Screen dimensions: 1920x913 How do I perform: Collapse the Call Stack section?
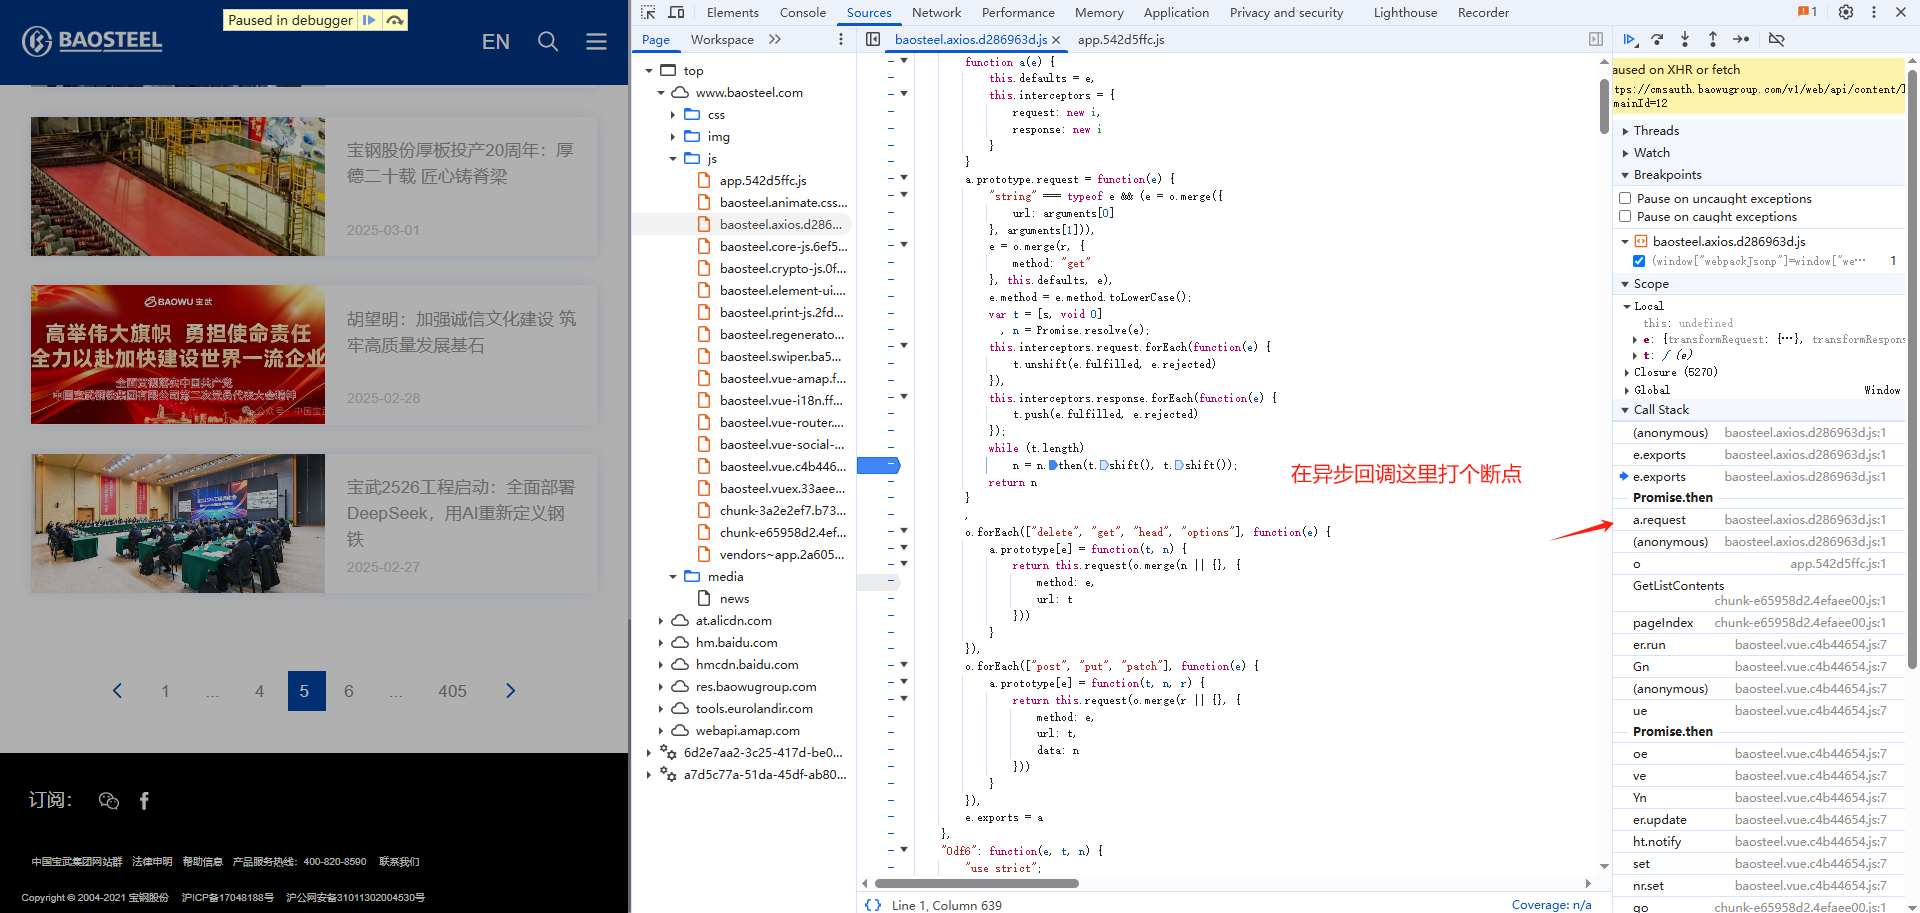1660,409
